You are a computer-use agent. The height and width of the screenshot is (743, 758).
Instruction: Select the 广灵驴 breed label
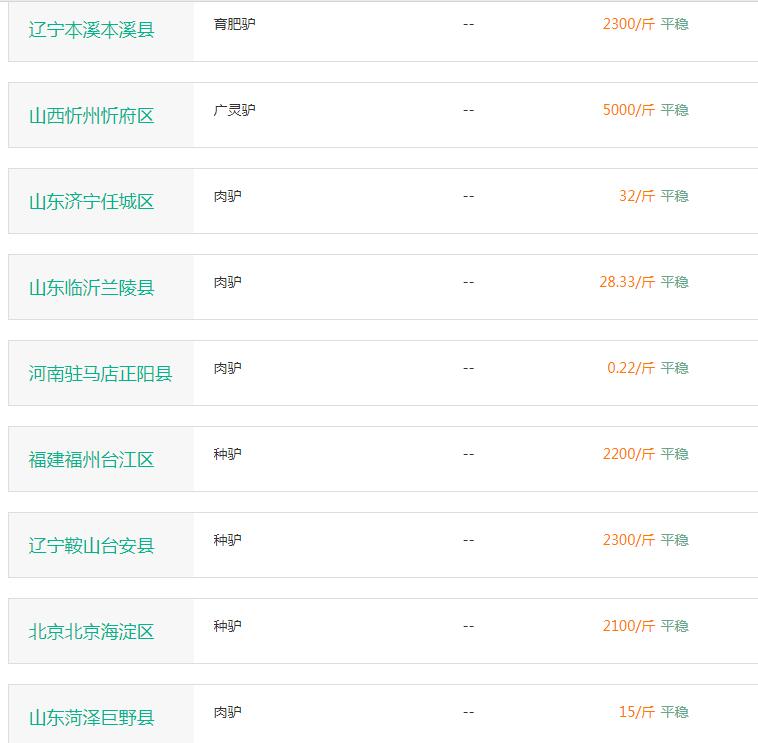234,110
